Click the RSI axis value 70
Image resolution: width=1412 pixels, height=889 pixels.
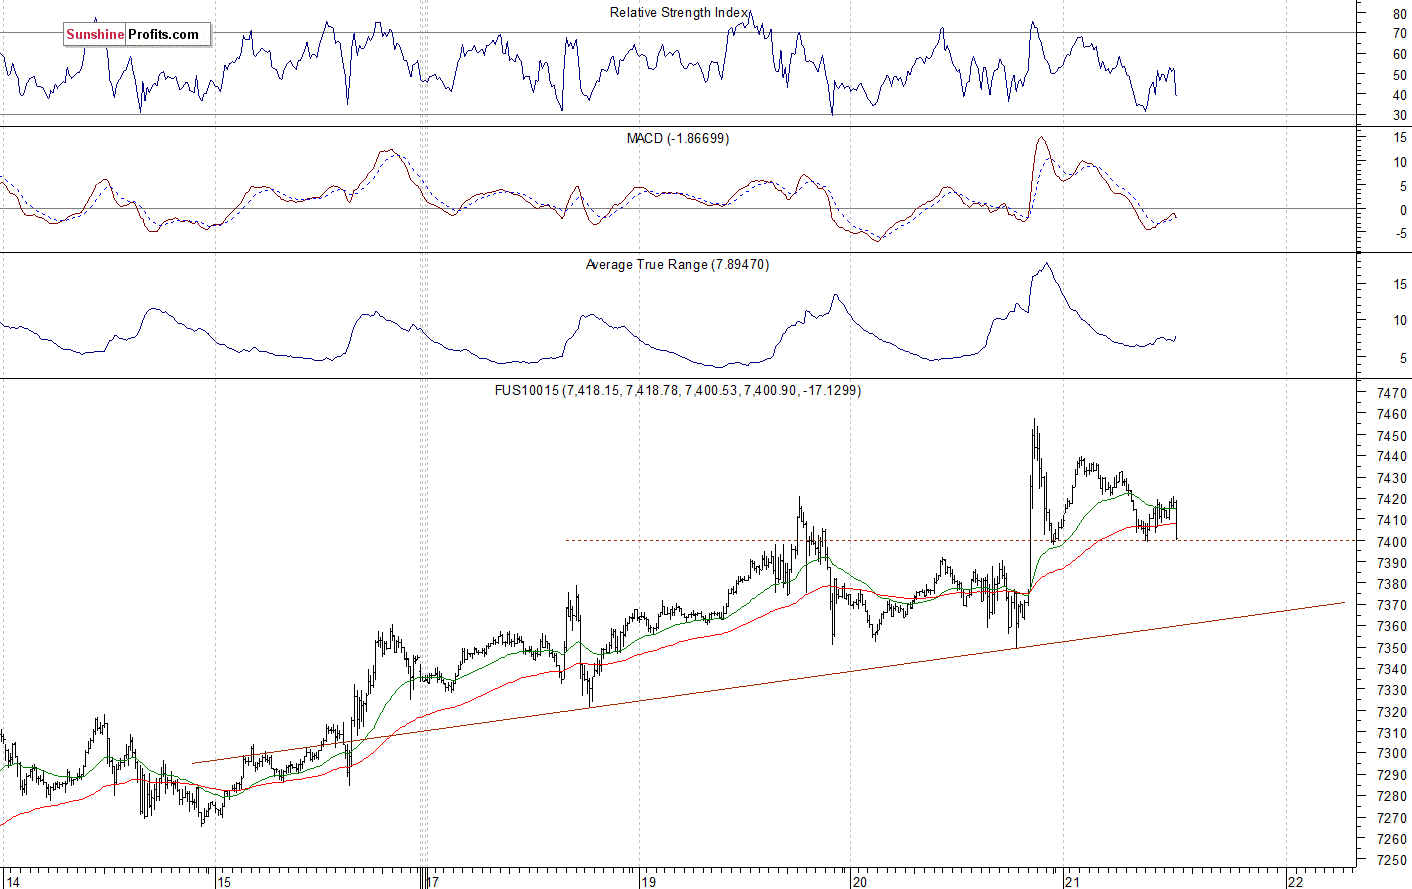tap(1399, 34)
